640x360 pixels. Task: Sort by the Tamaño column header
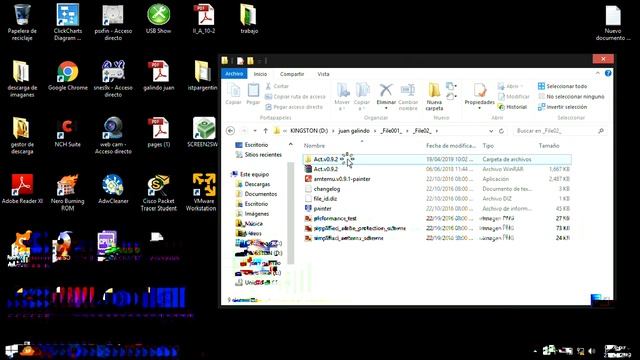(x=549, y=146)
